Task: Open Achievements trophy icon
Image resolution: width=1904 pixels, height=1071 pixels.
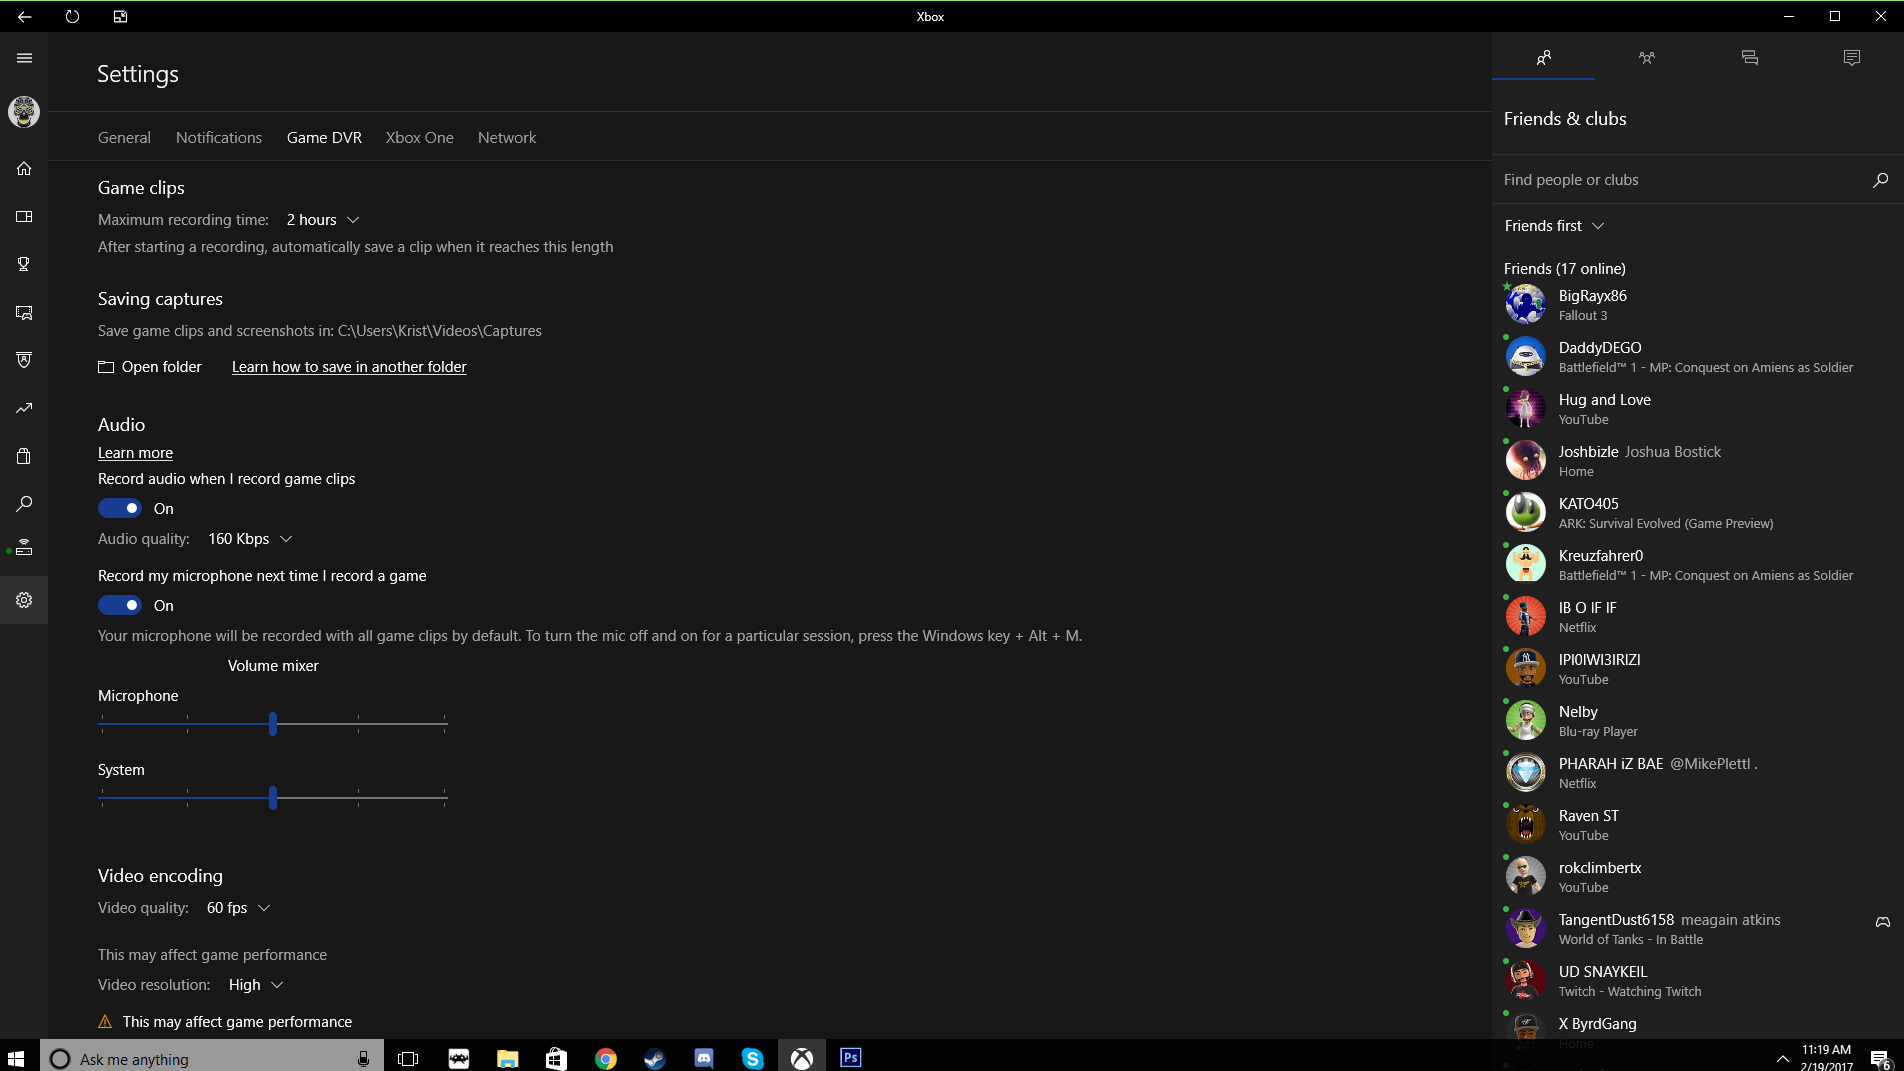Action: click(24, 264)
